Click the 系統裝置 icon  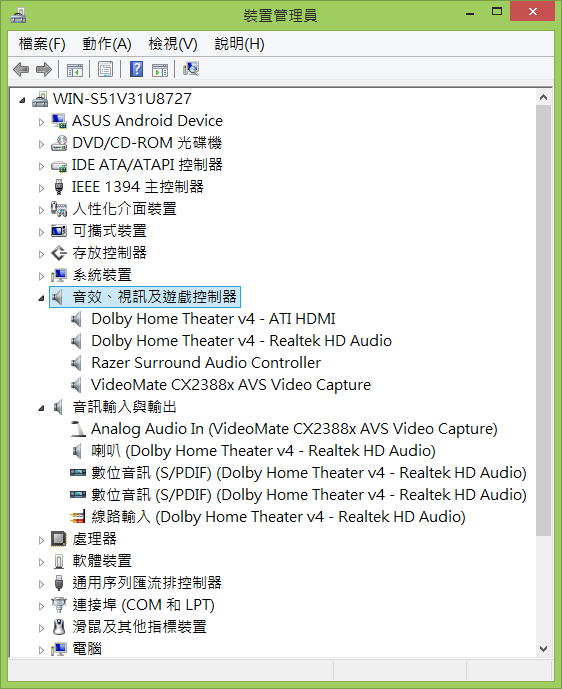pyautogui.click(x=59, y=275)
